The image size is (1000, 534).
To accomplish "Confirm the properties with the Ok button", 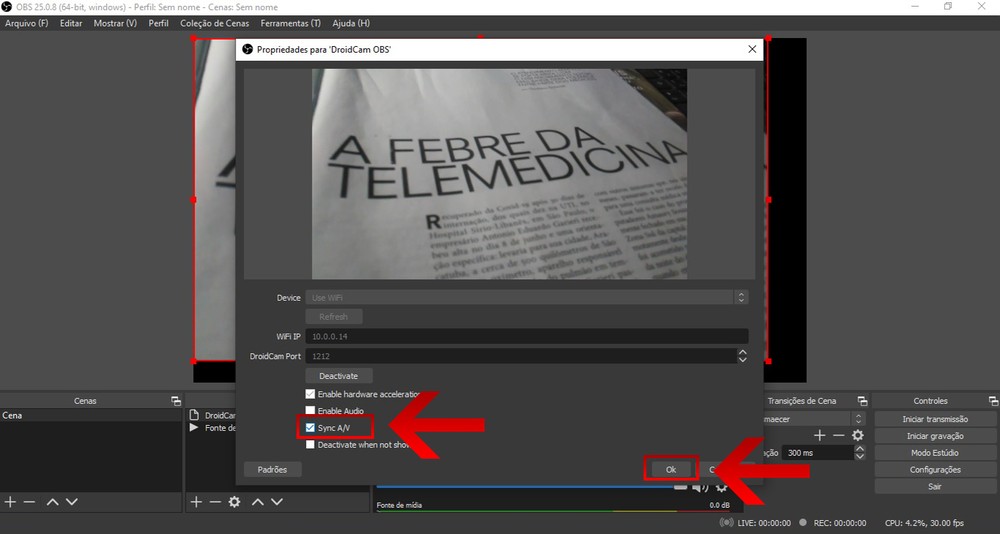I will pyautogui.click(x=671, y=470).
